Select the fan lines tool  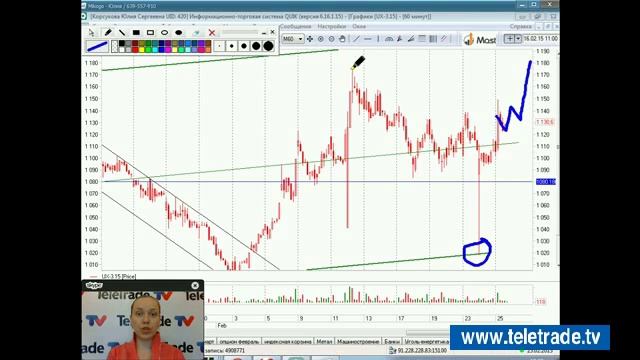pyautogui.click(x=400, y=39)
